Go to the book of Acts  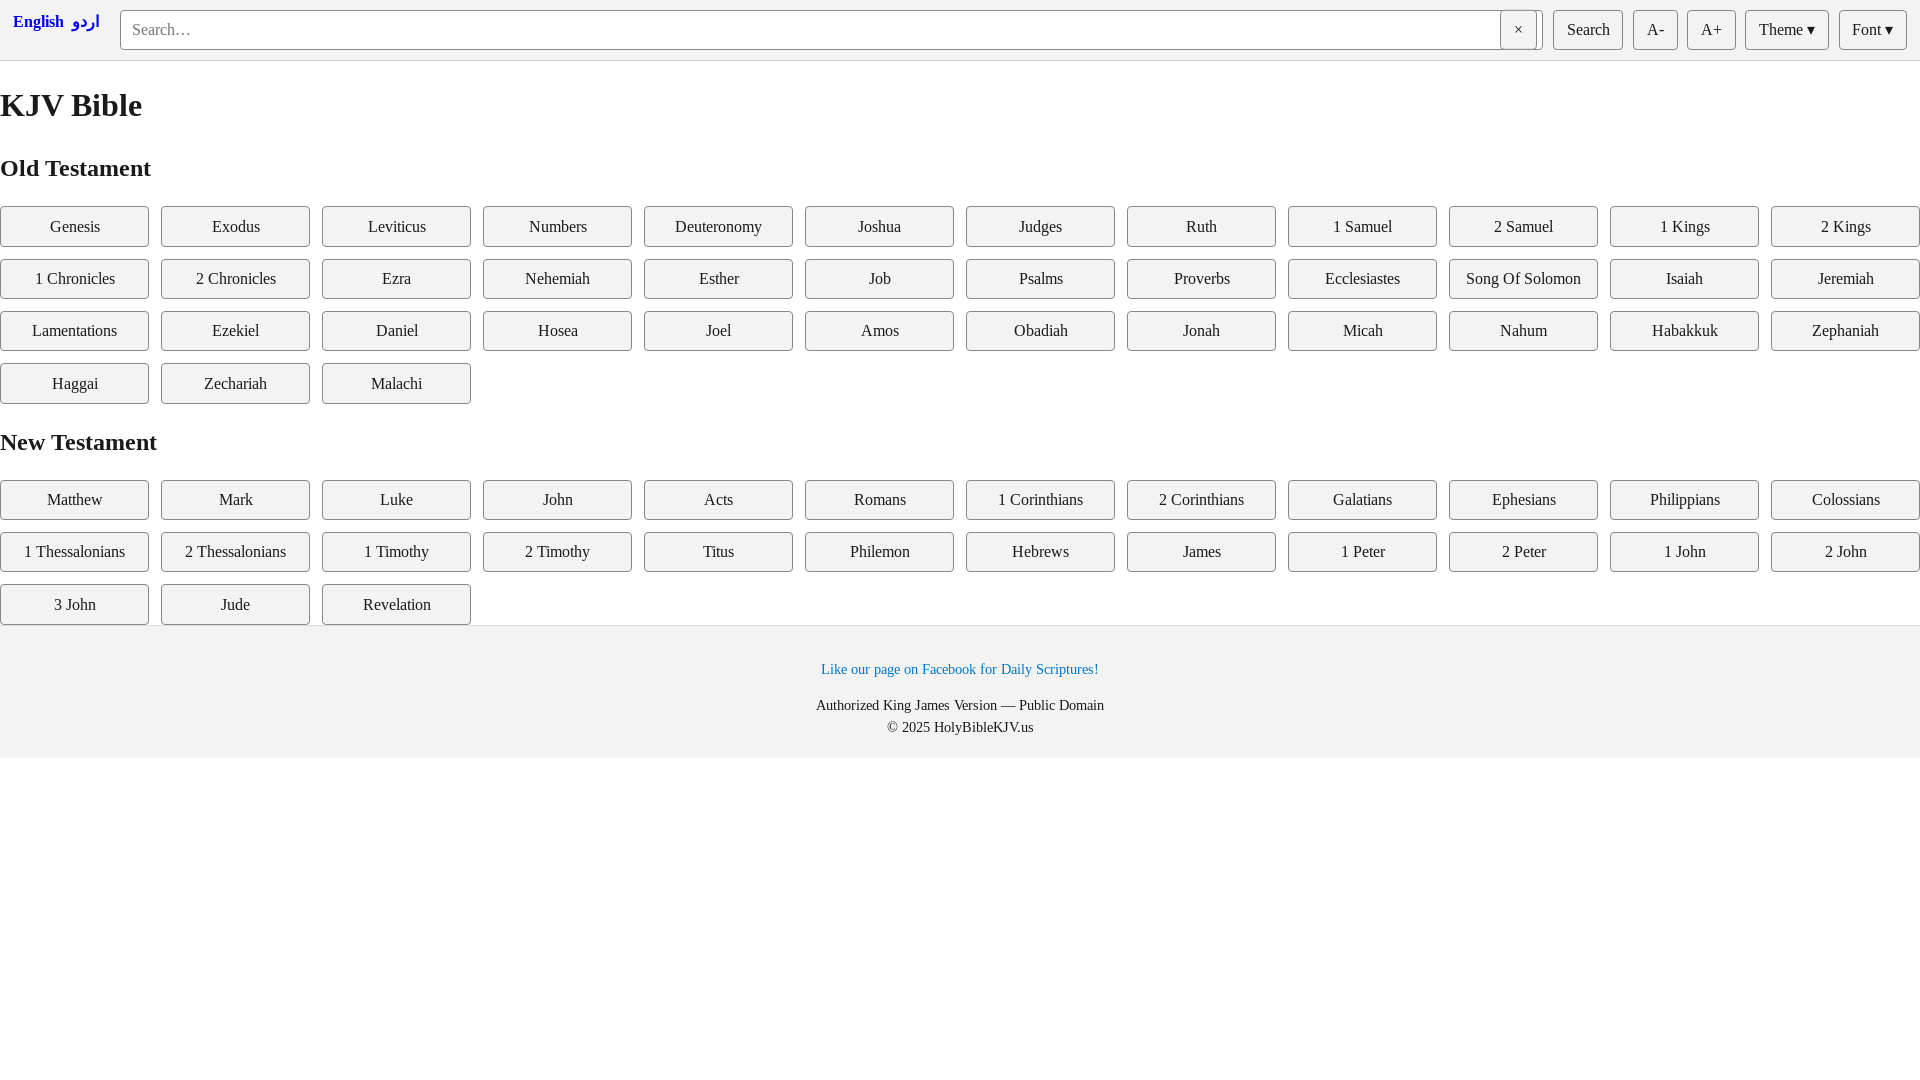[718, 500]
